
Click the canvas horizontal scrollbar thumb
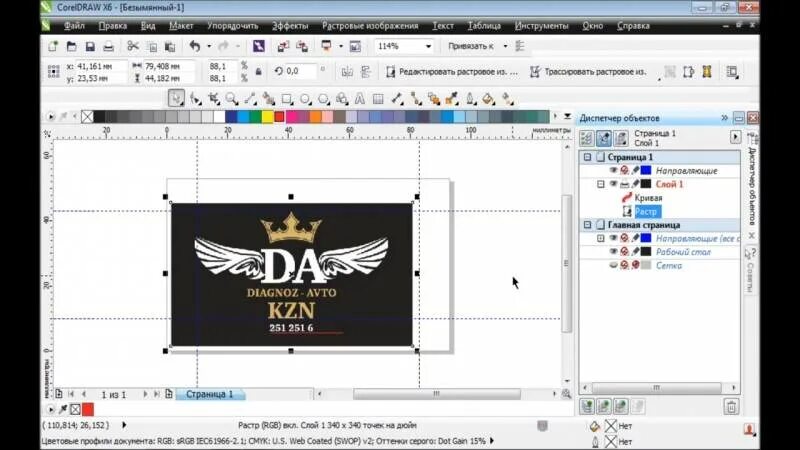(437, 394)
